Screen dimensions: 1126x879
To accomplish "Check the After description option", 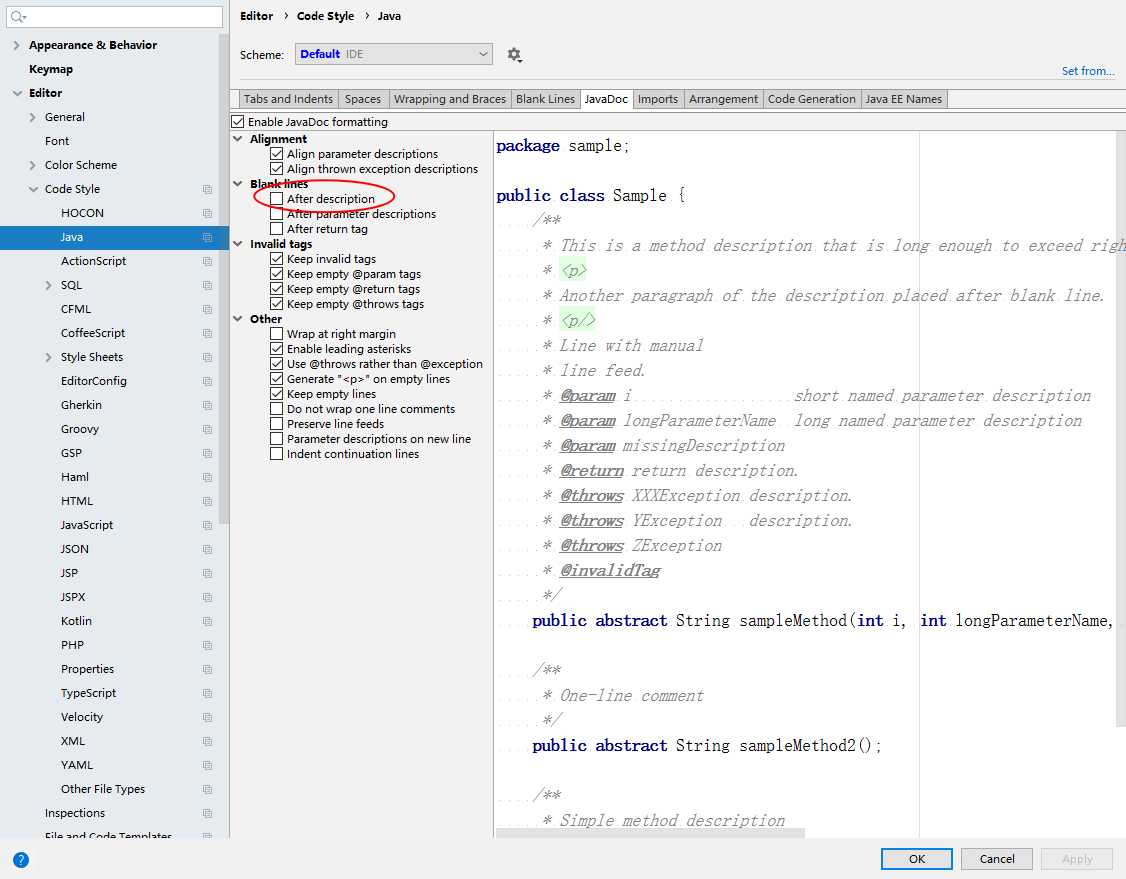I will point(276,199).
